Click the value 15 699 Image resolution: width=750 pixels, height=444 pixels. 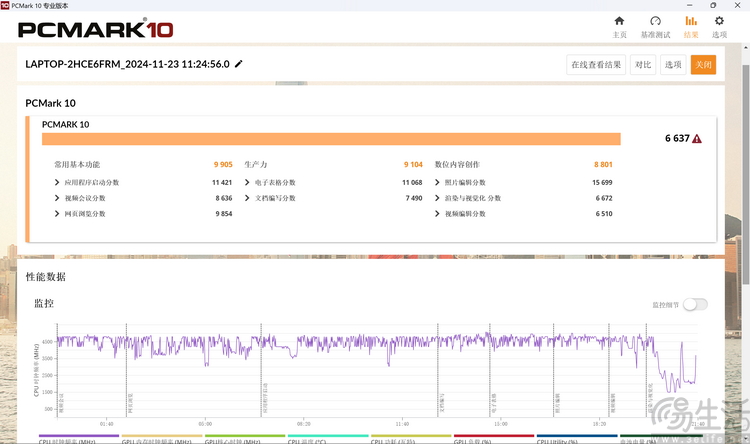coord(602,182)
